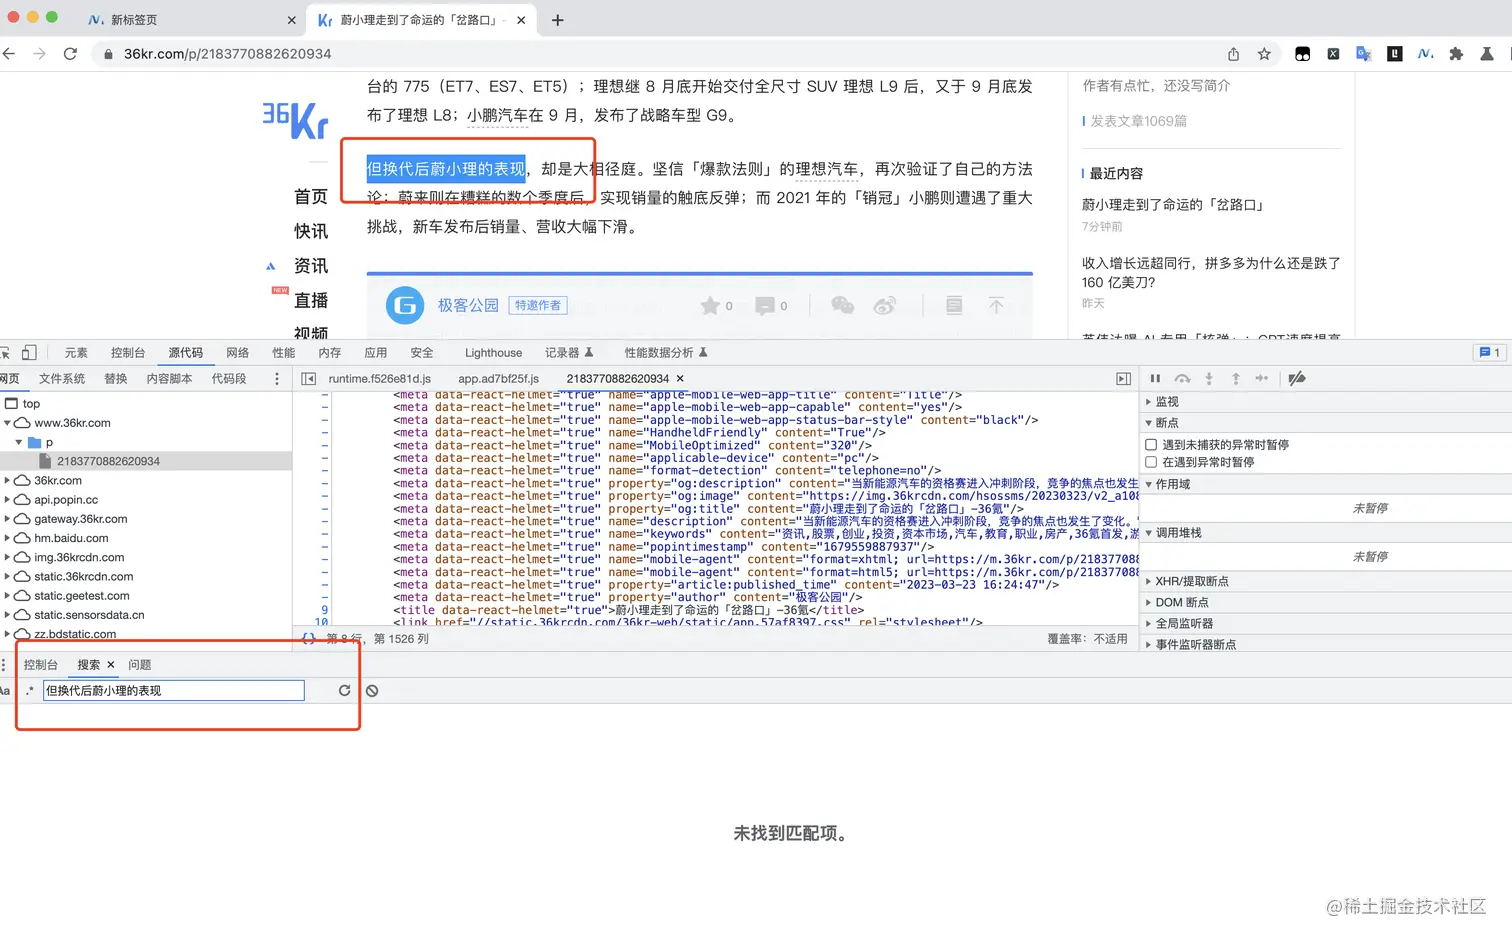Open the 文件系统 navigator tab
The width and height of the screenshot is (1512, 942).
point(62,378)
